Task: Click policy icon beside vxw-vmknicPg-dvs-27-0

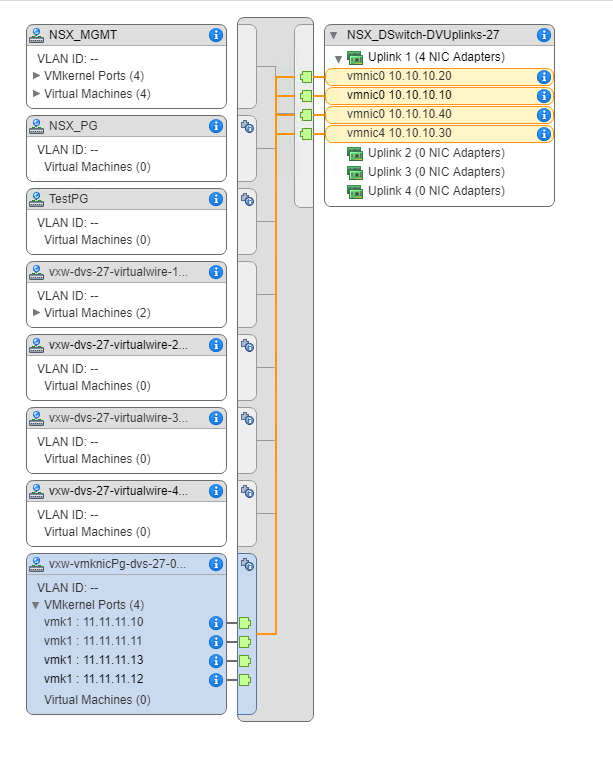Action: point(247,564)
